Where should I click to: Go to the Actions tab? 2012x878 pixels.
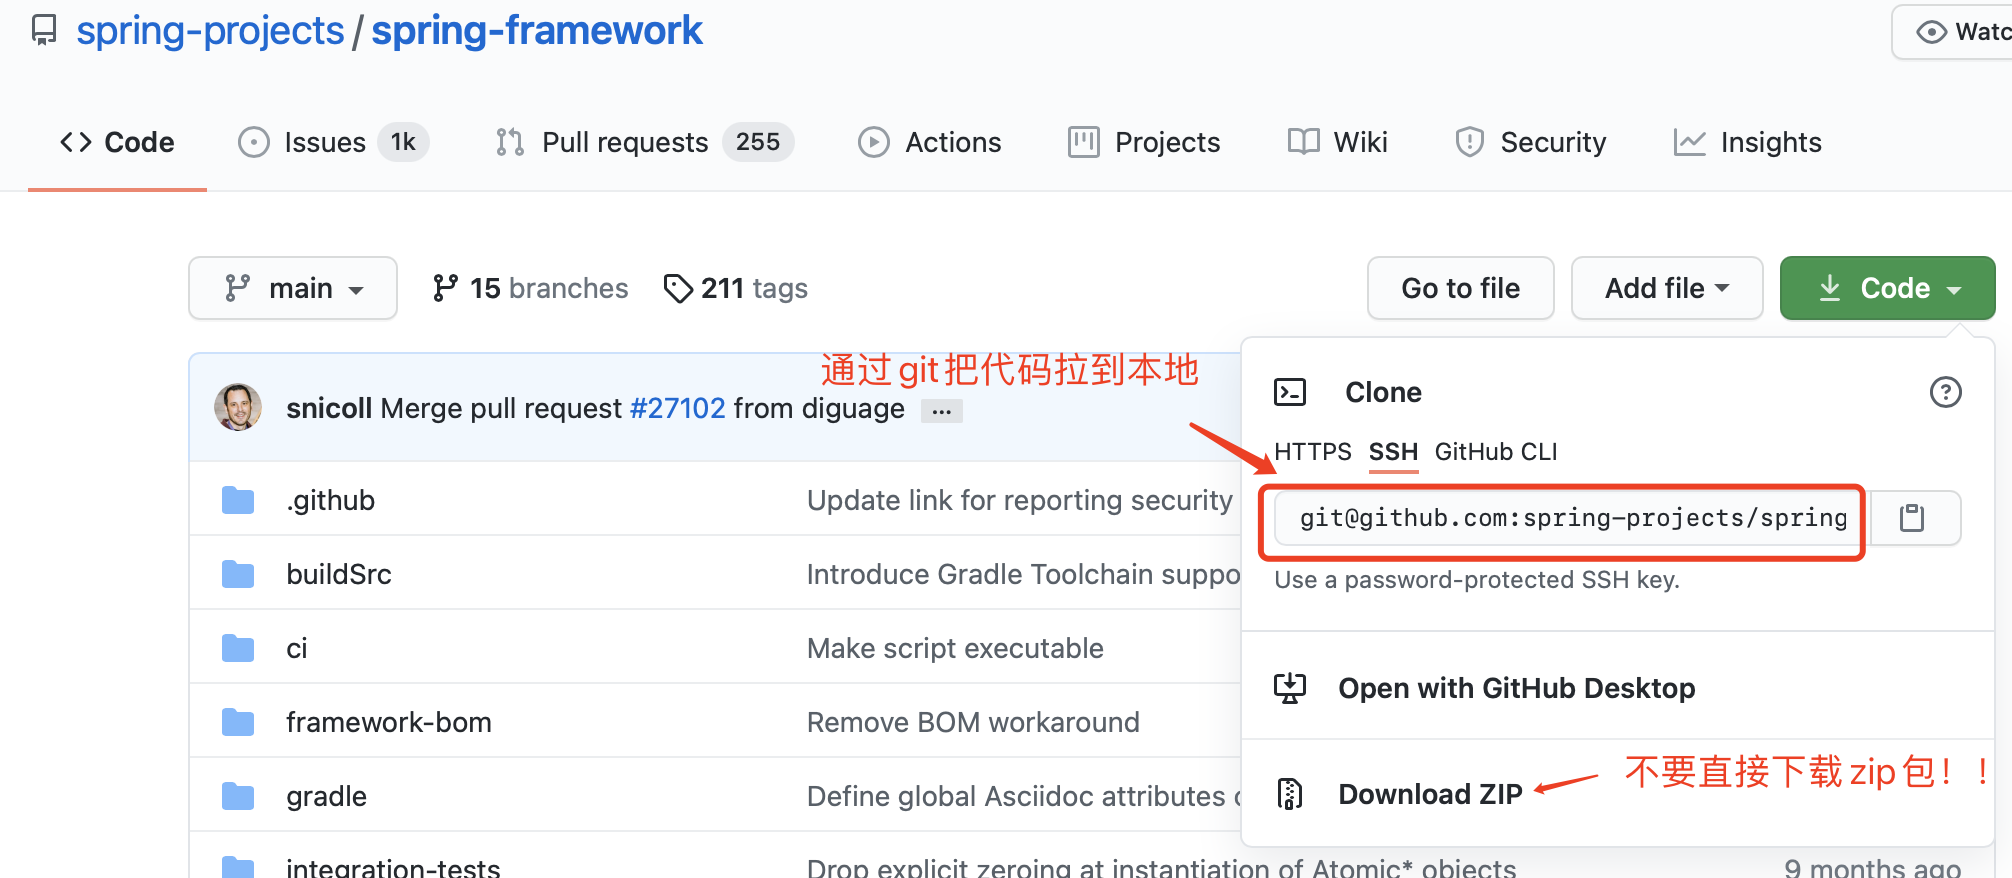click(x=929, y=142)
